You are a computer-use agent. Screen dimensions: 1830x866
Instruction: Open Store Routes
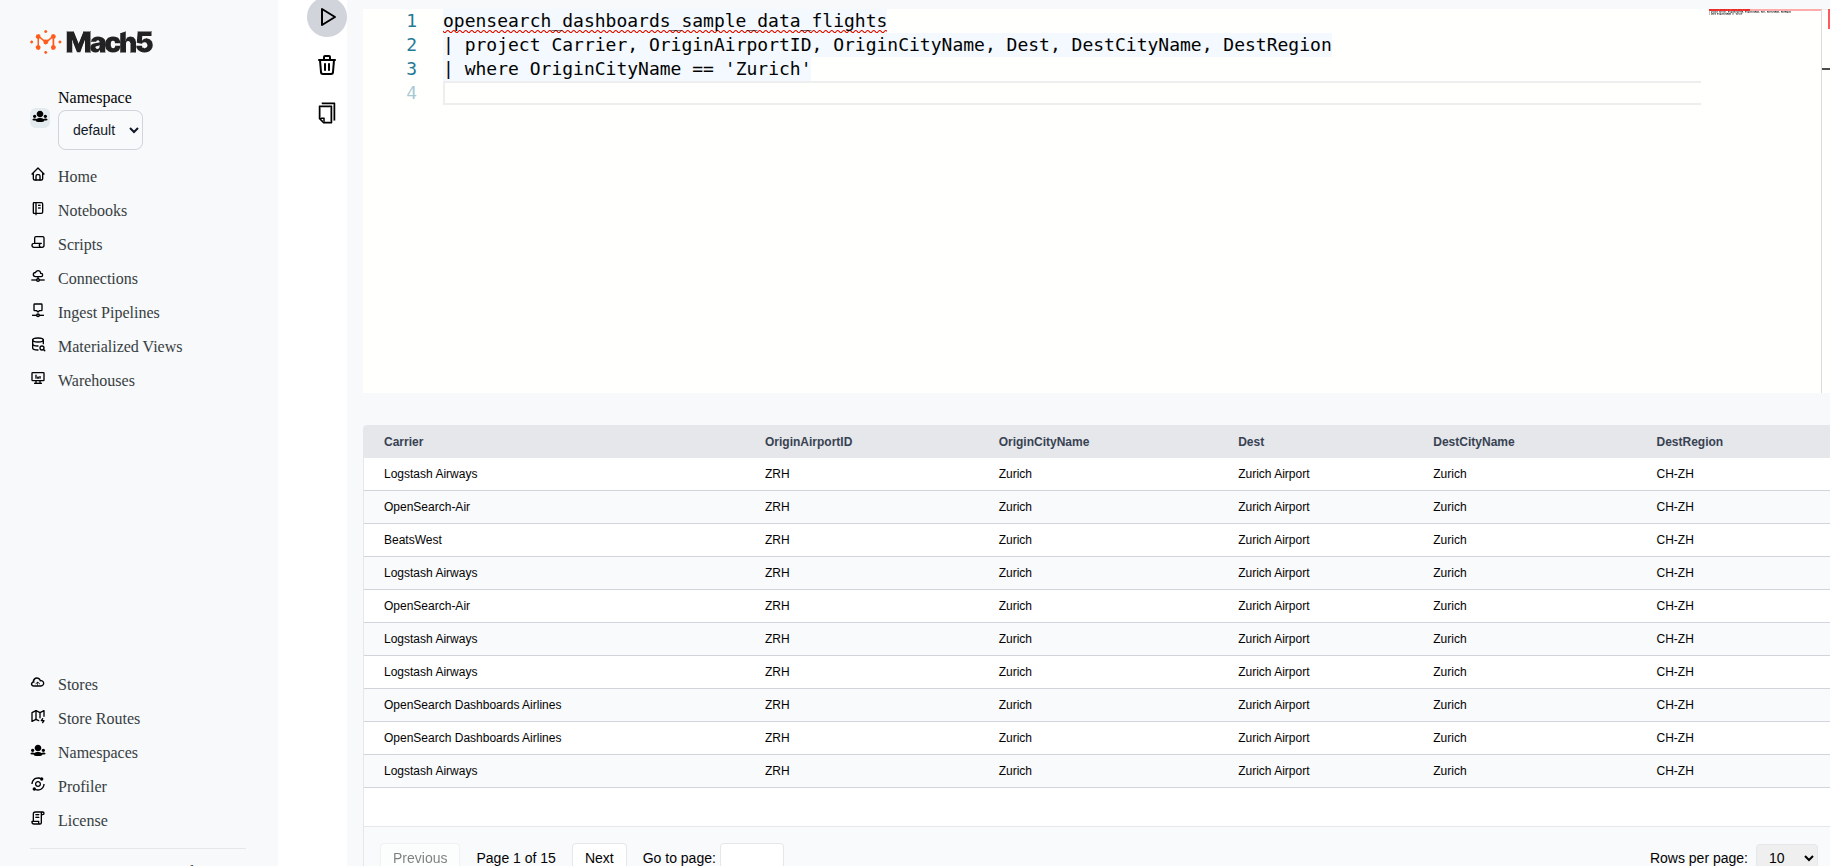(x=99, y=719)
